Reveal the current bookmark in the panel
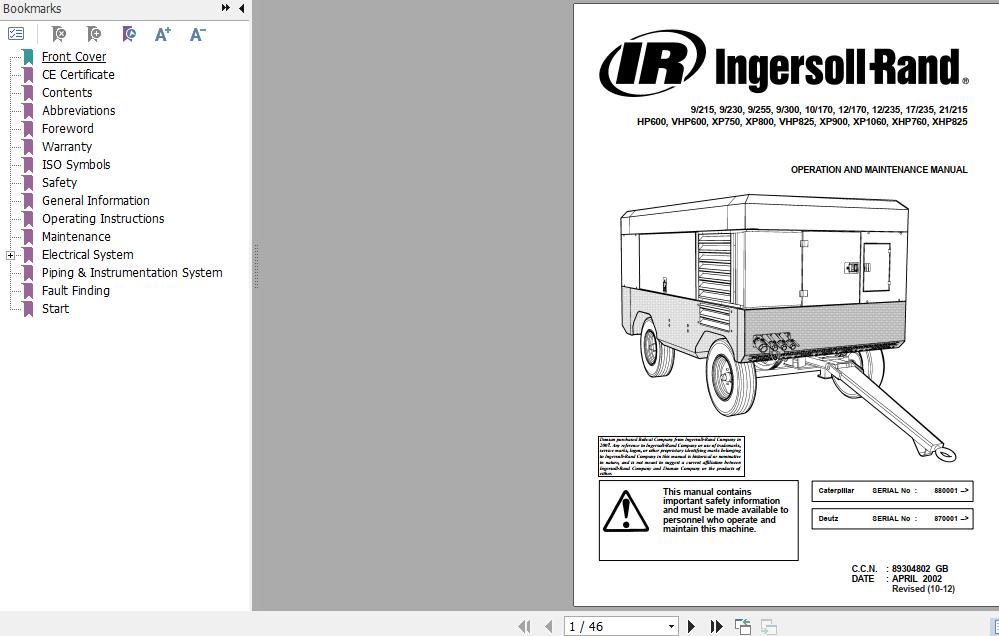Image resolution: width=999 pixels, height=636 pixels. (128, 33)
